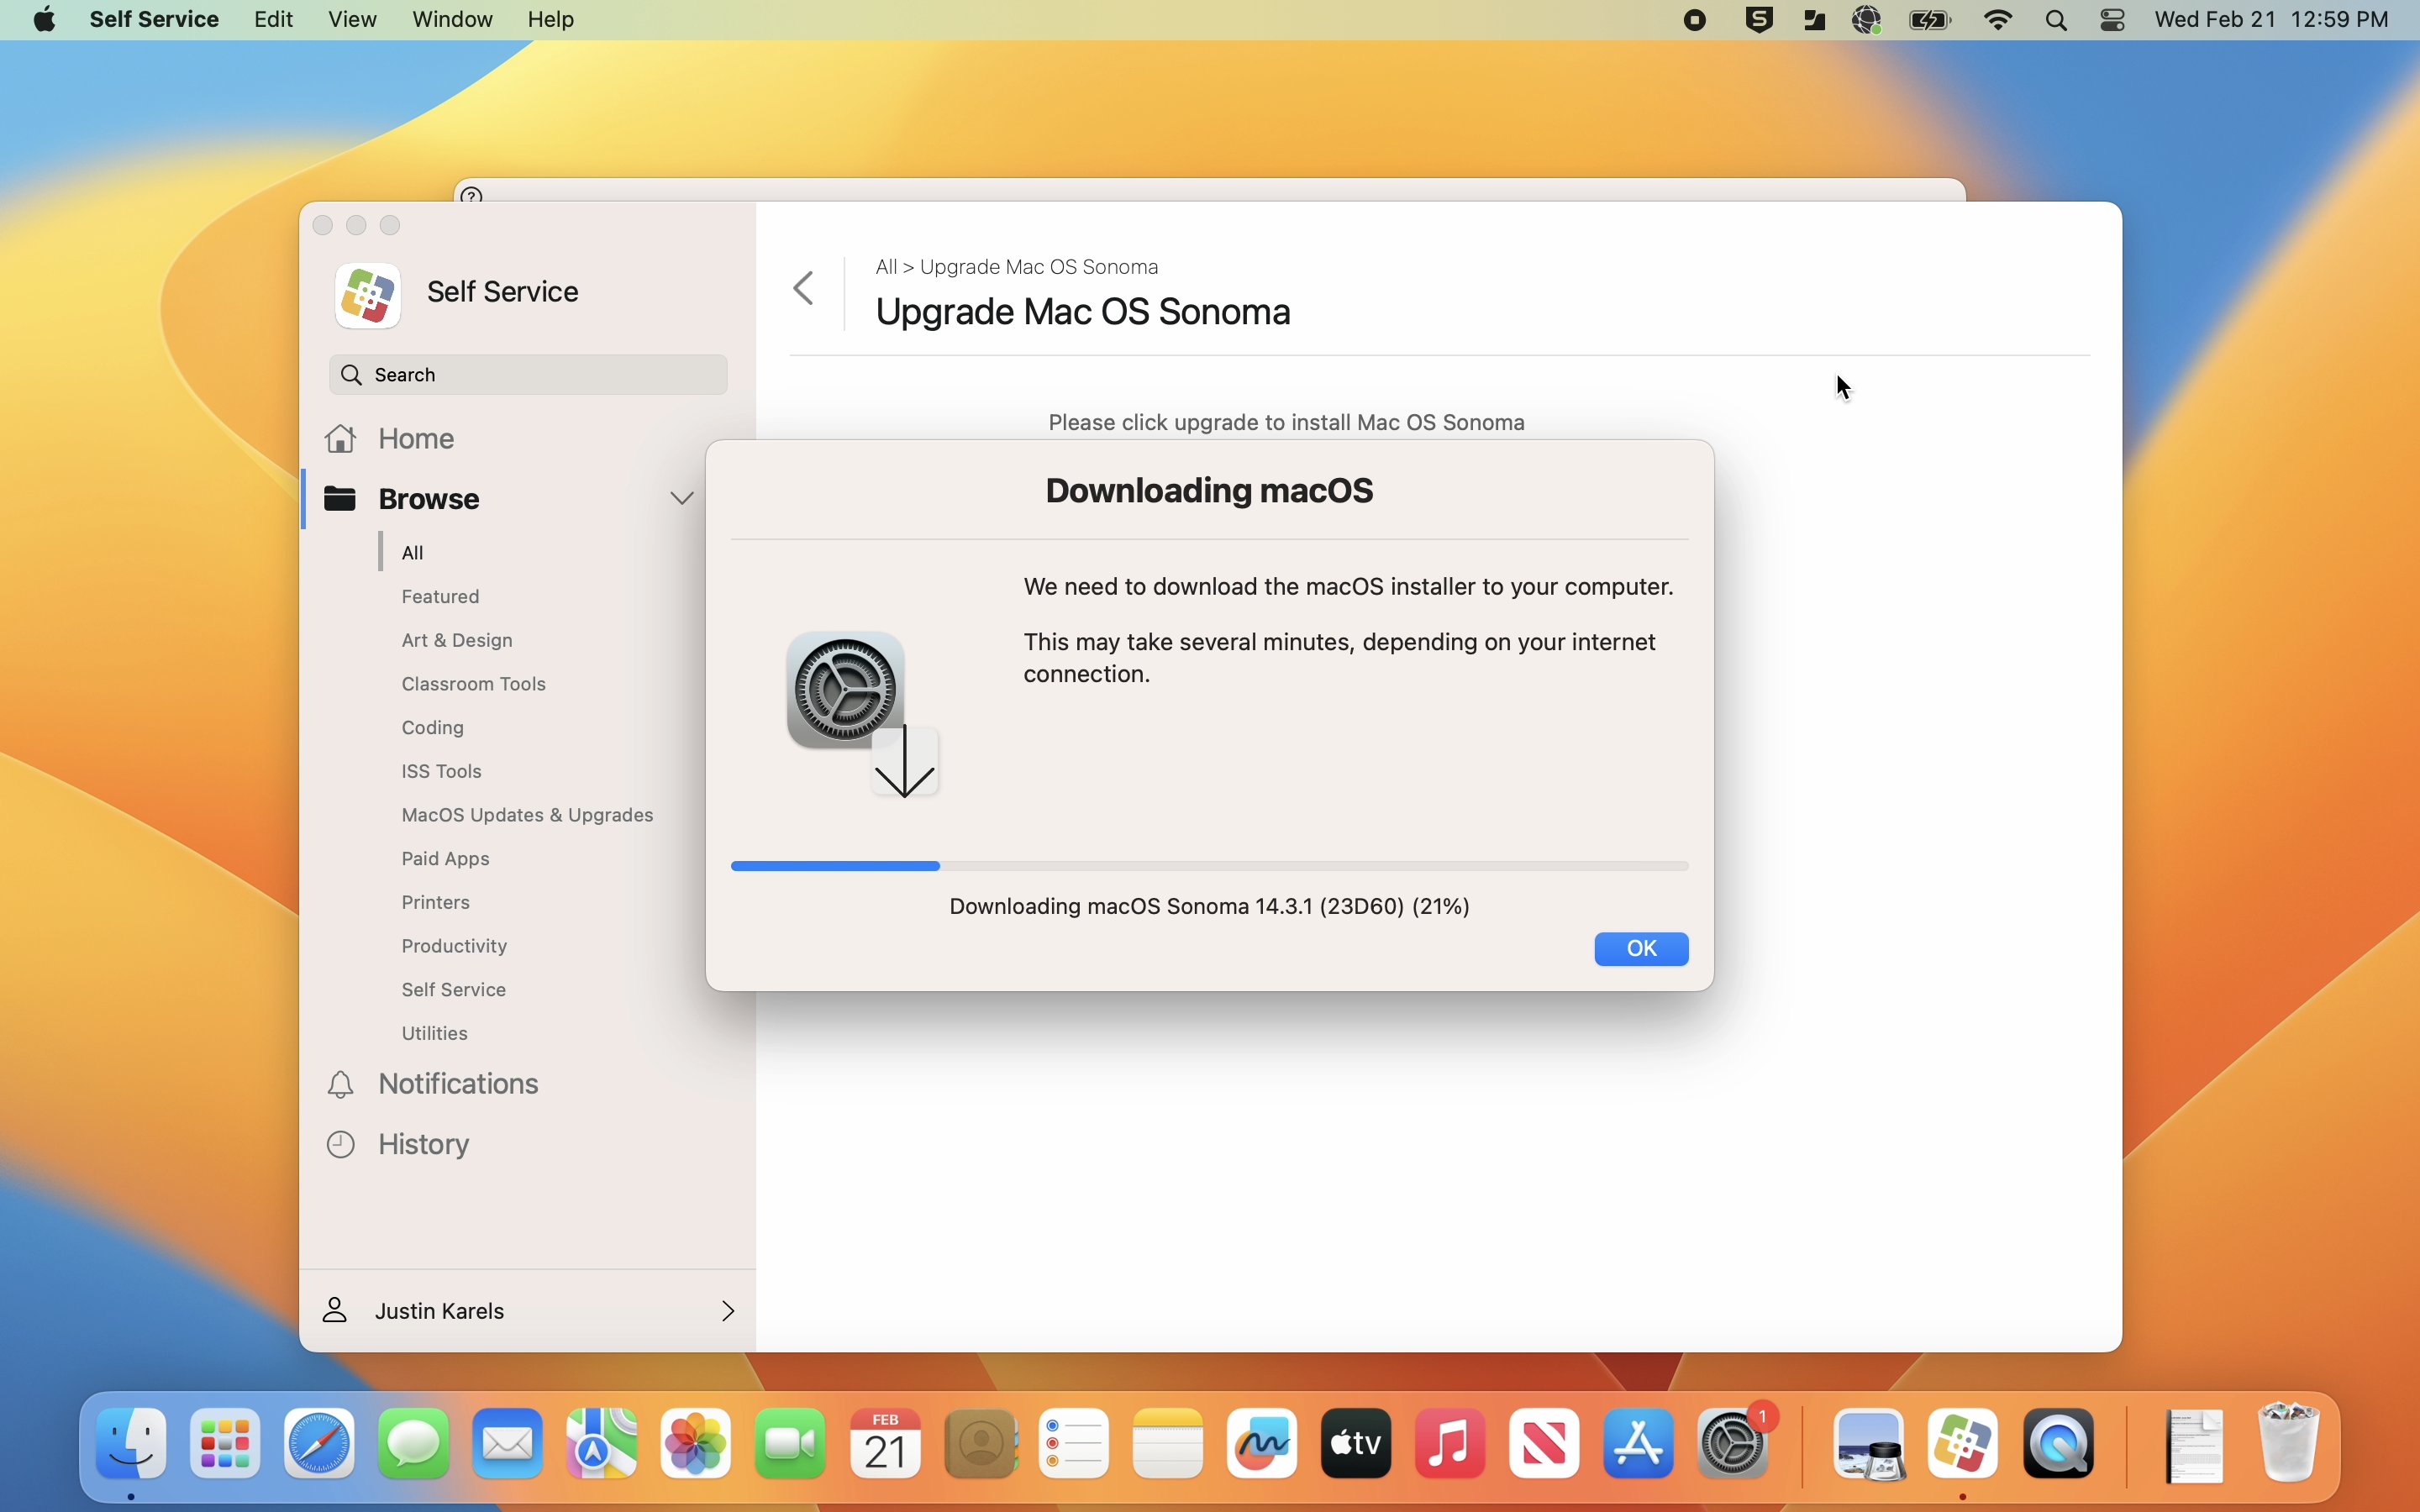Select MacOS Updates & Upgrades category

527,815
